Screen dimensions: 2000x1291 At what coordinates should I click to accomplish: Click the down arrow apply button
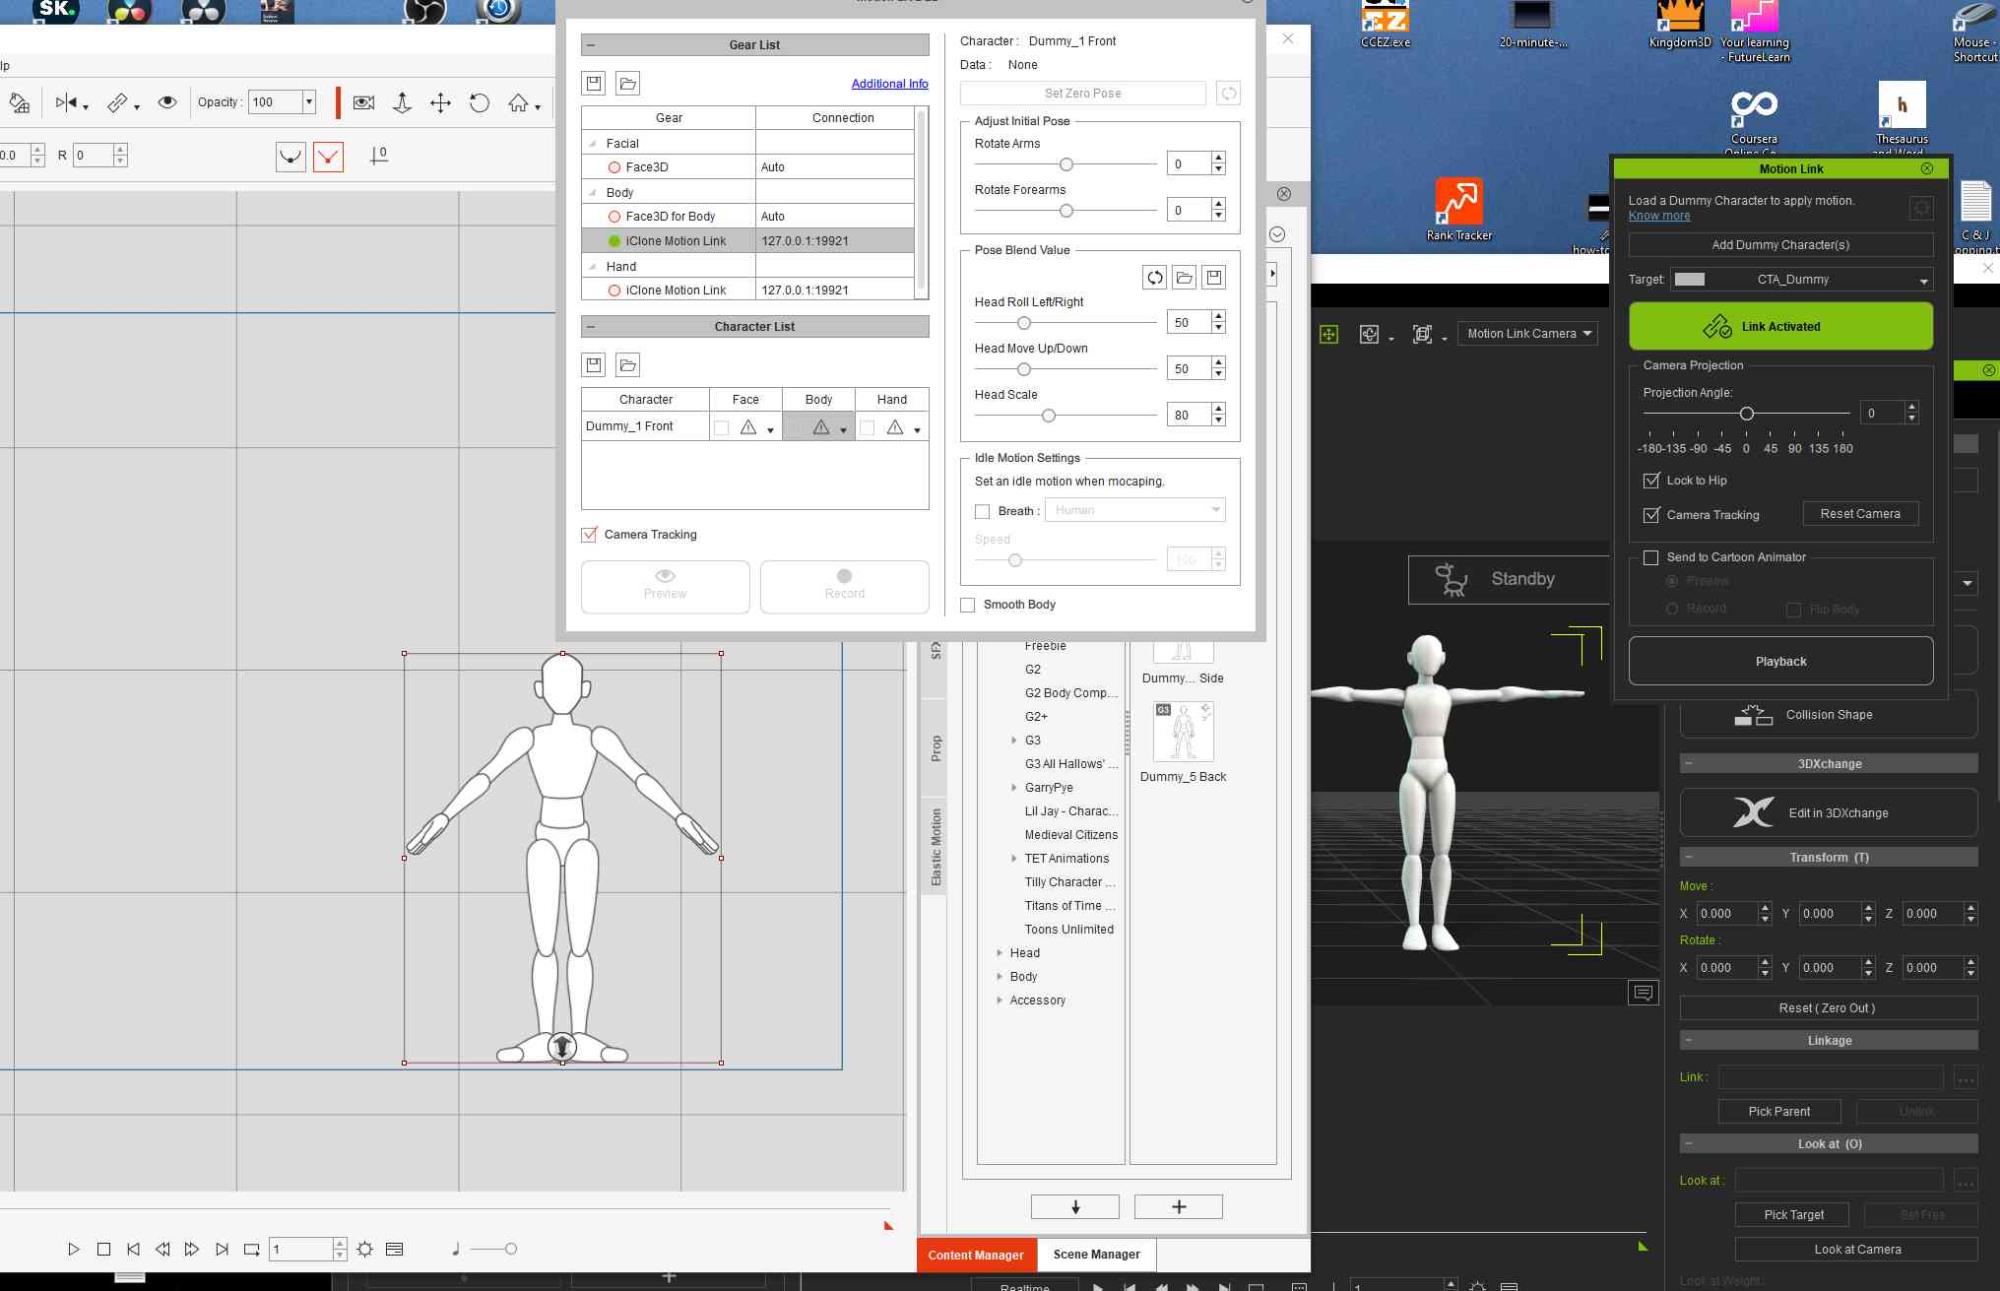(x=1075, y=1207)
